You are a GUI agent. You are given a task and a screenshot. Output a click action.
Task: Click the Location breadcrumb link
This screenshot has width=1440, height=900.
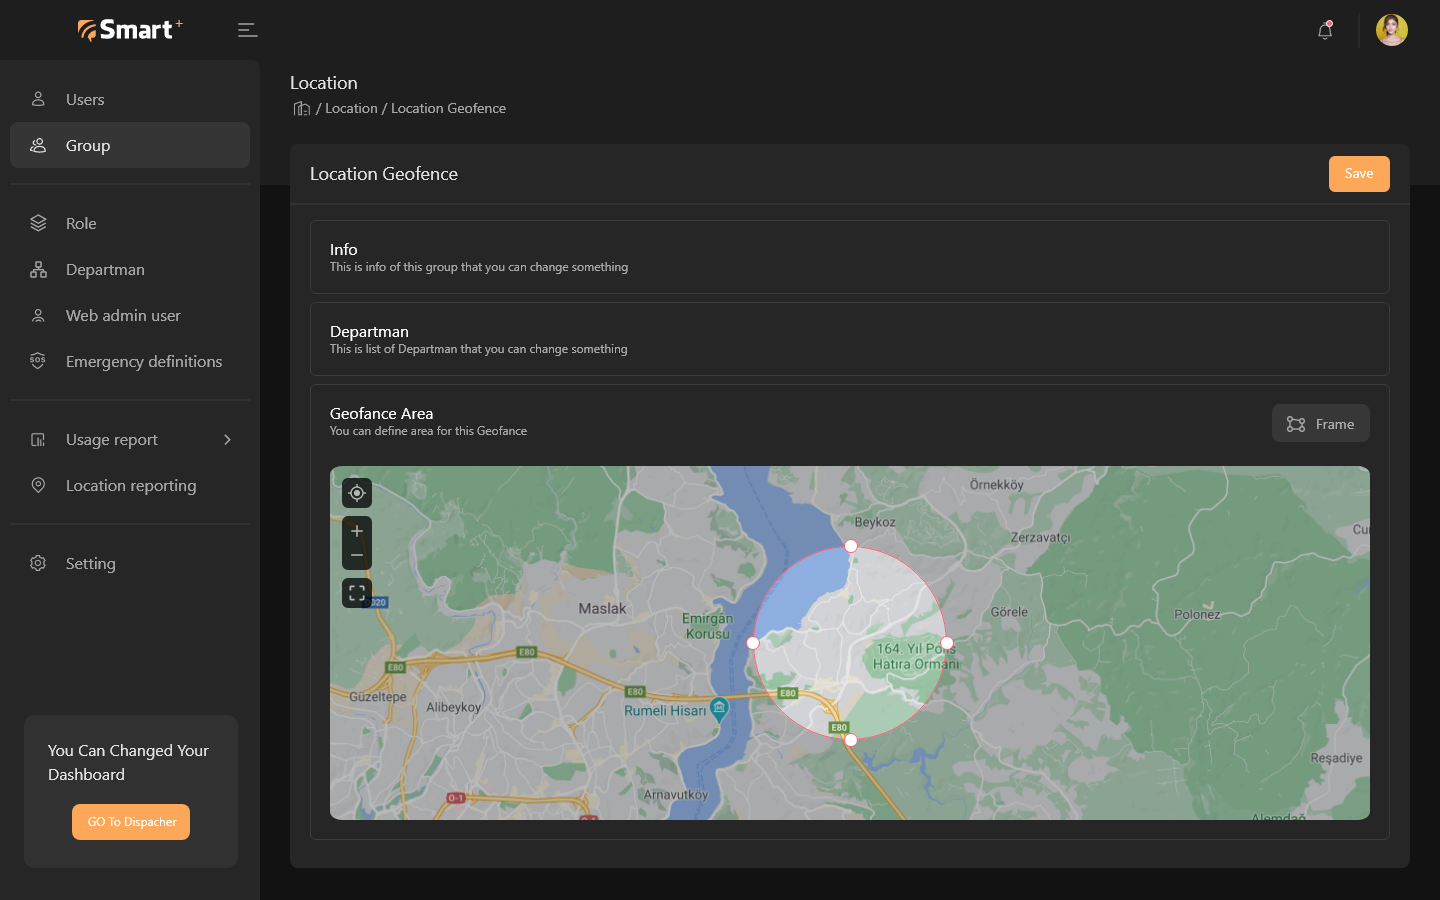click(x=351, y=108)
